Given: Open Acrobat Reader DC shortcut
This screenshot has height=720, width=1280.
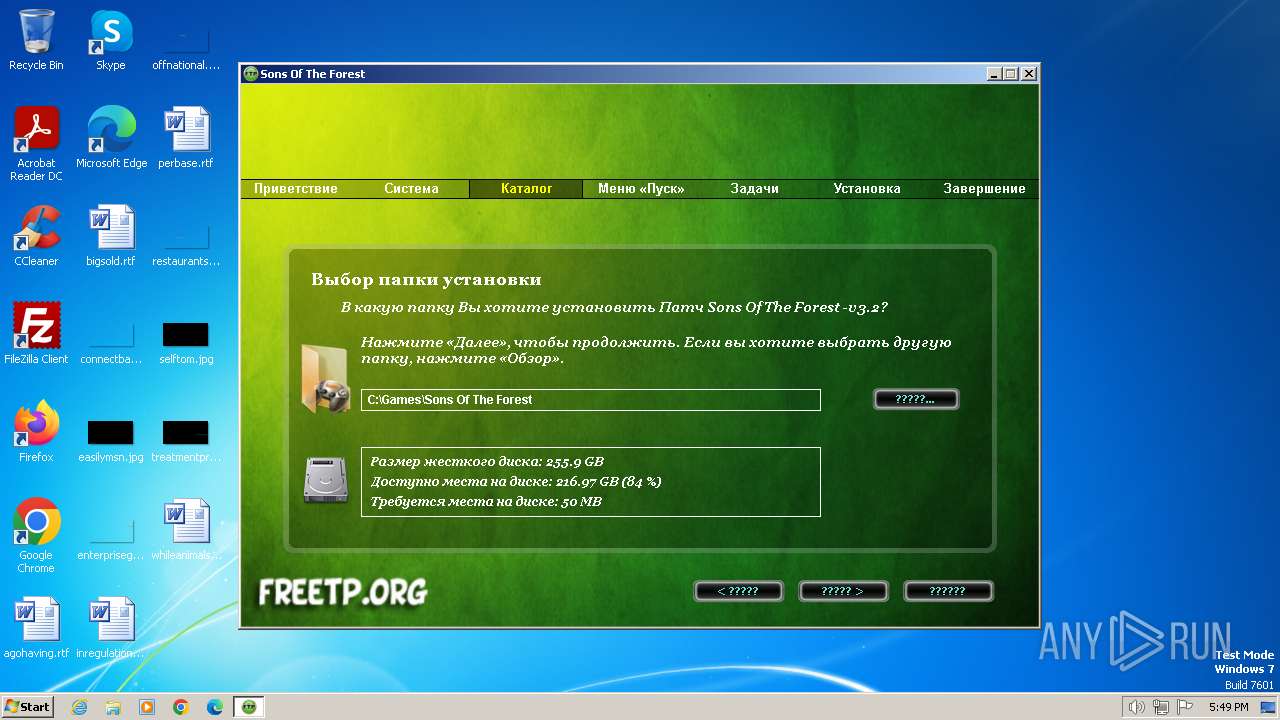Looking at the screenshot, I should pyautogui.click(x=36, y=144).
